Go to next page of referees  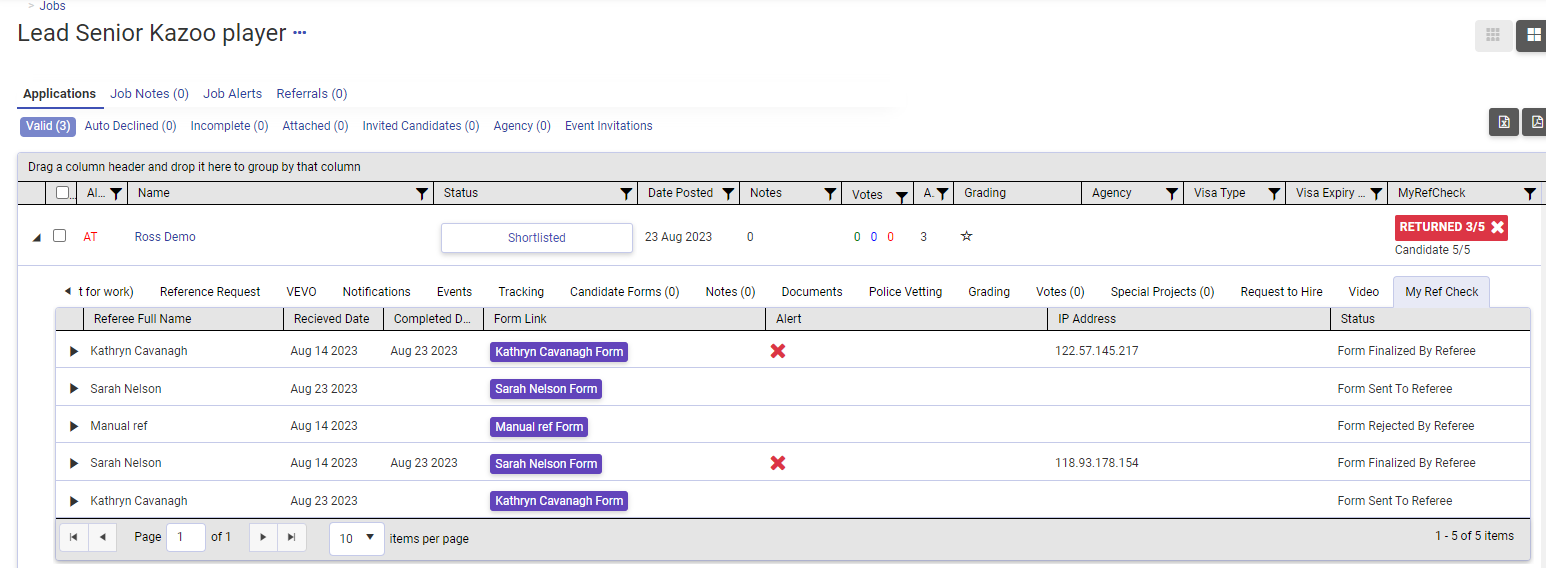click(263, 537)
